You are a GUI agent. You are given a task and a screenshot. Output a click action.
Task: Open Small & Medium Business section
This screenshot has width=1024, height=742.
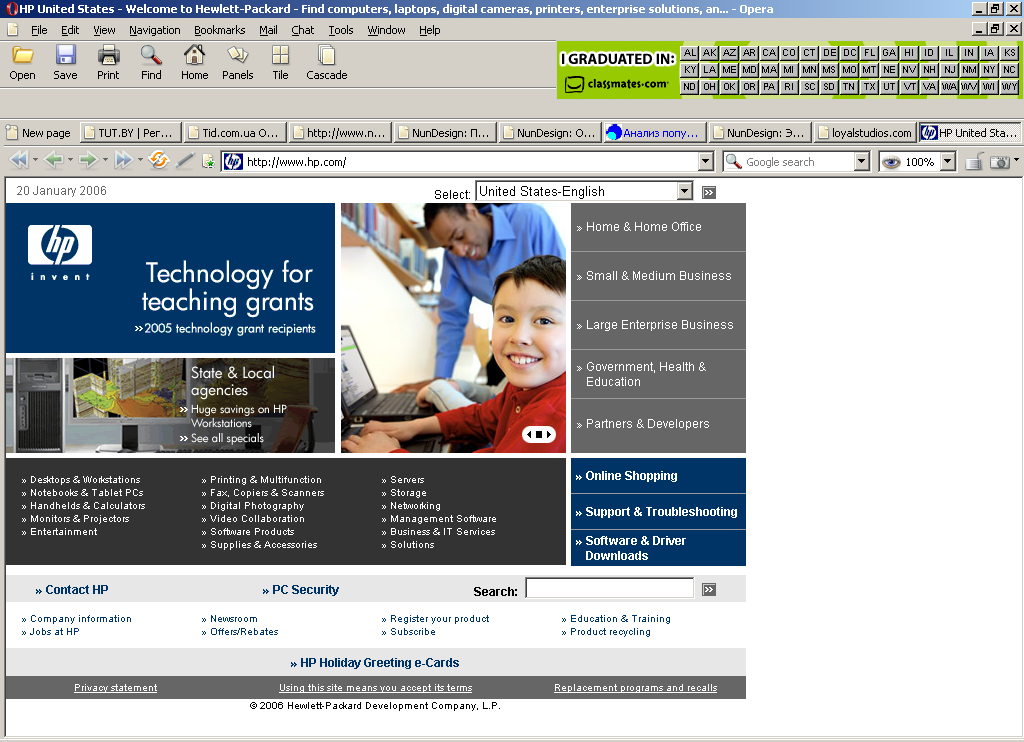(658, 276)
